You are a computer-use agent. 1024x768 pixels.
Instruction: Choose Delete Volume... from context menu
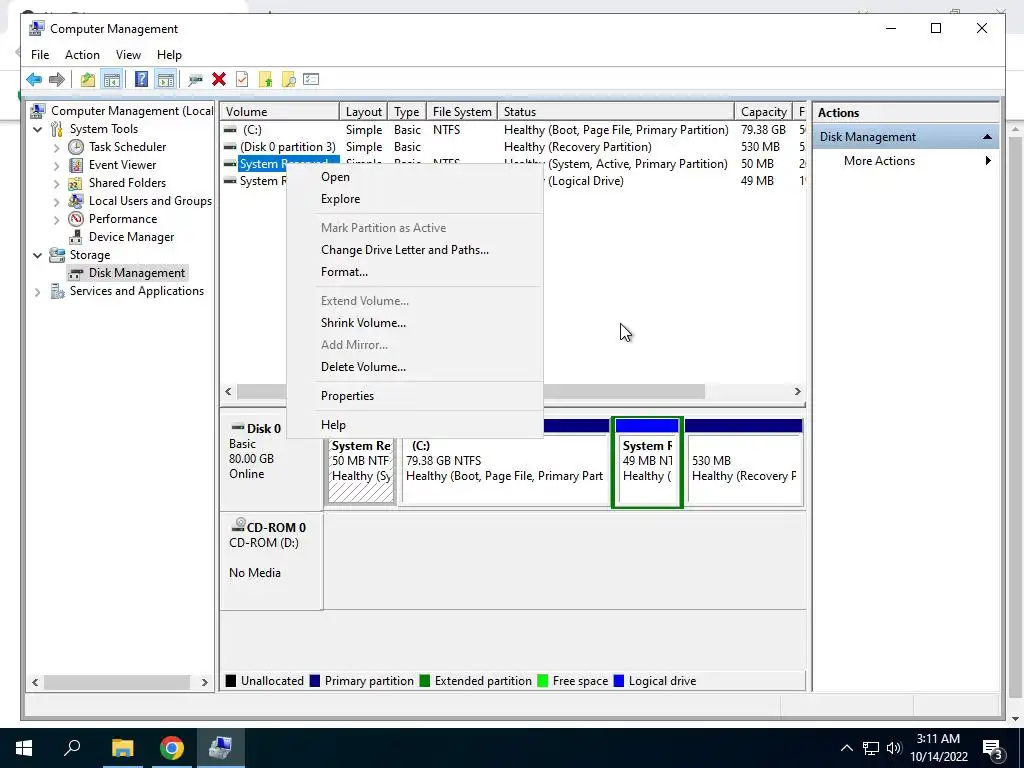point(415,367)
